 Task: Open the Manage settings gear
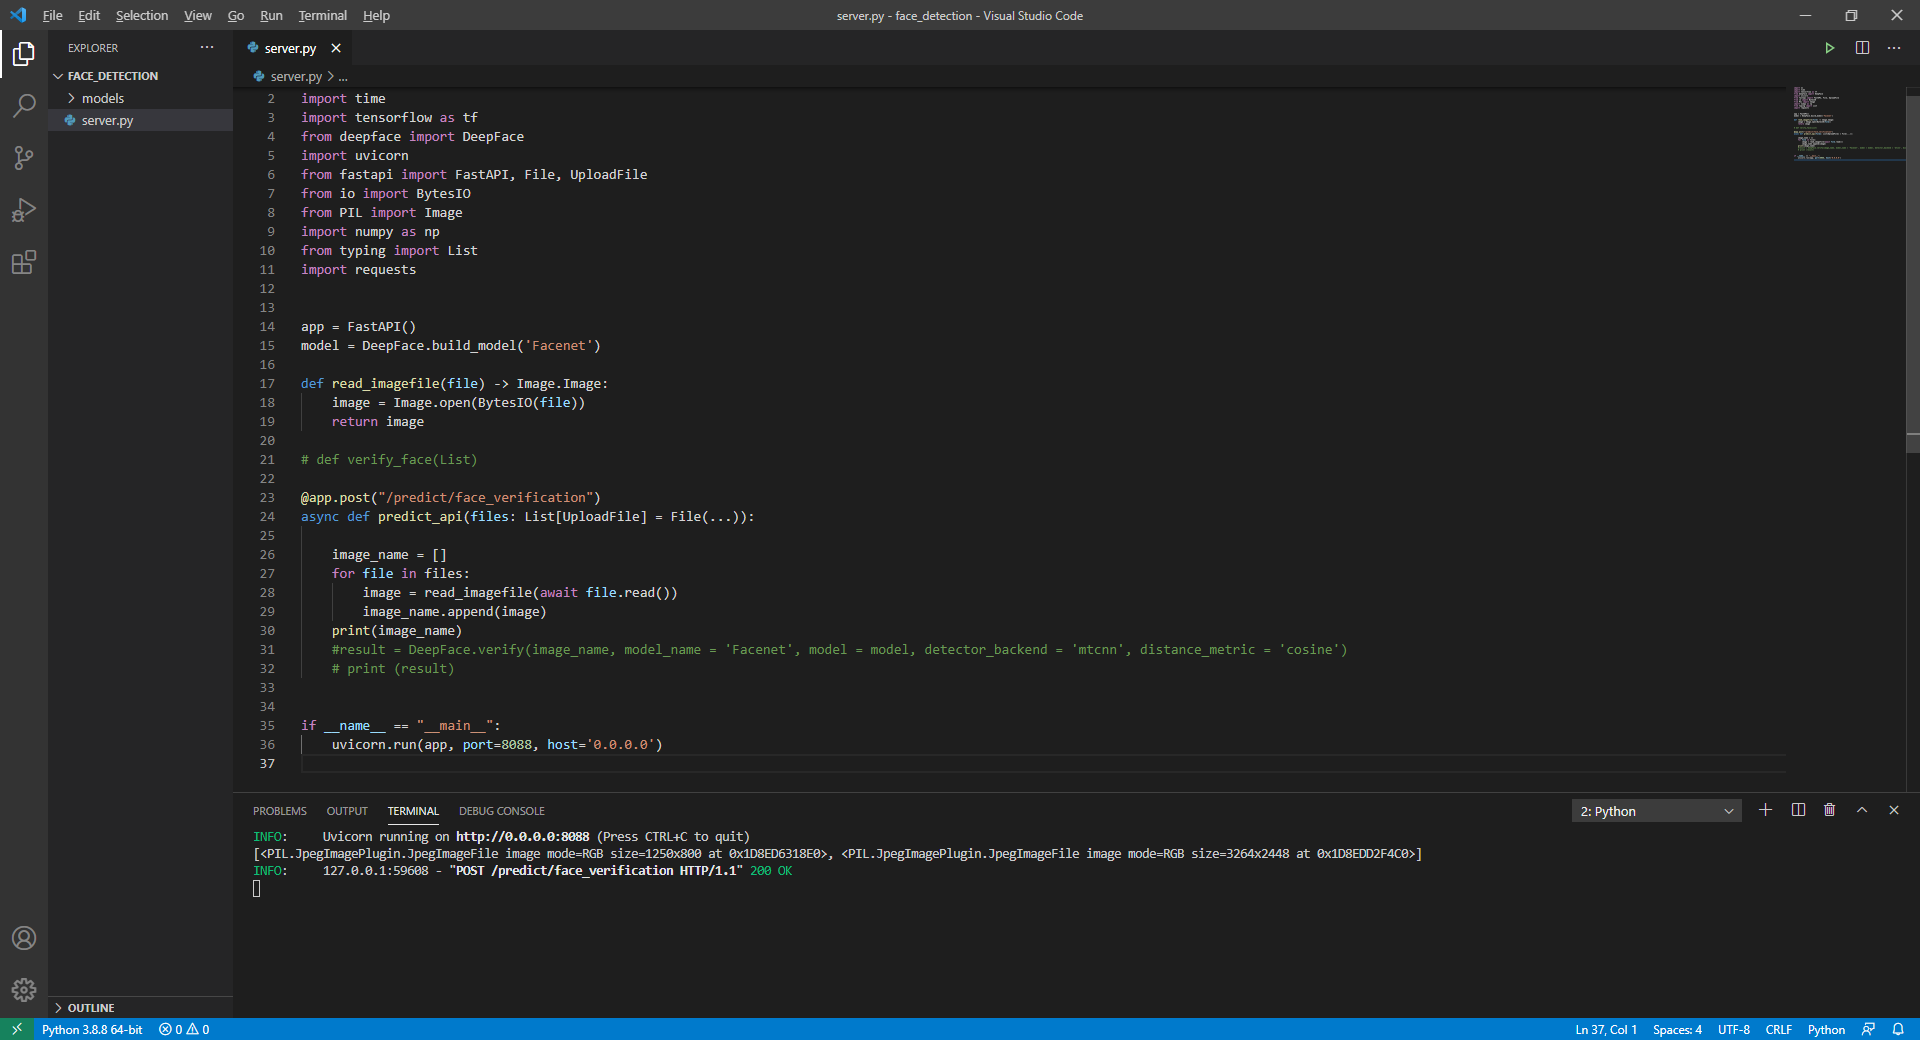[24, 990]
